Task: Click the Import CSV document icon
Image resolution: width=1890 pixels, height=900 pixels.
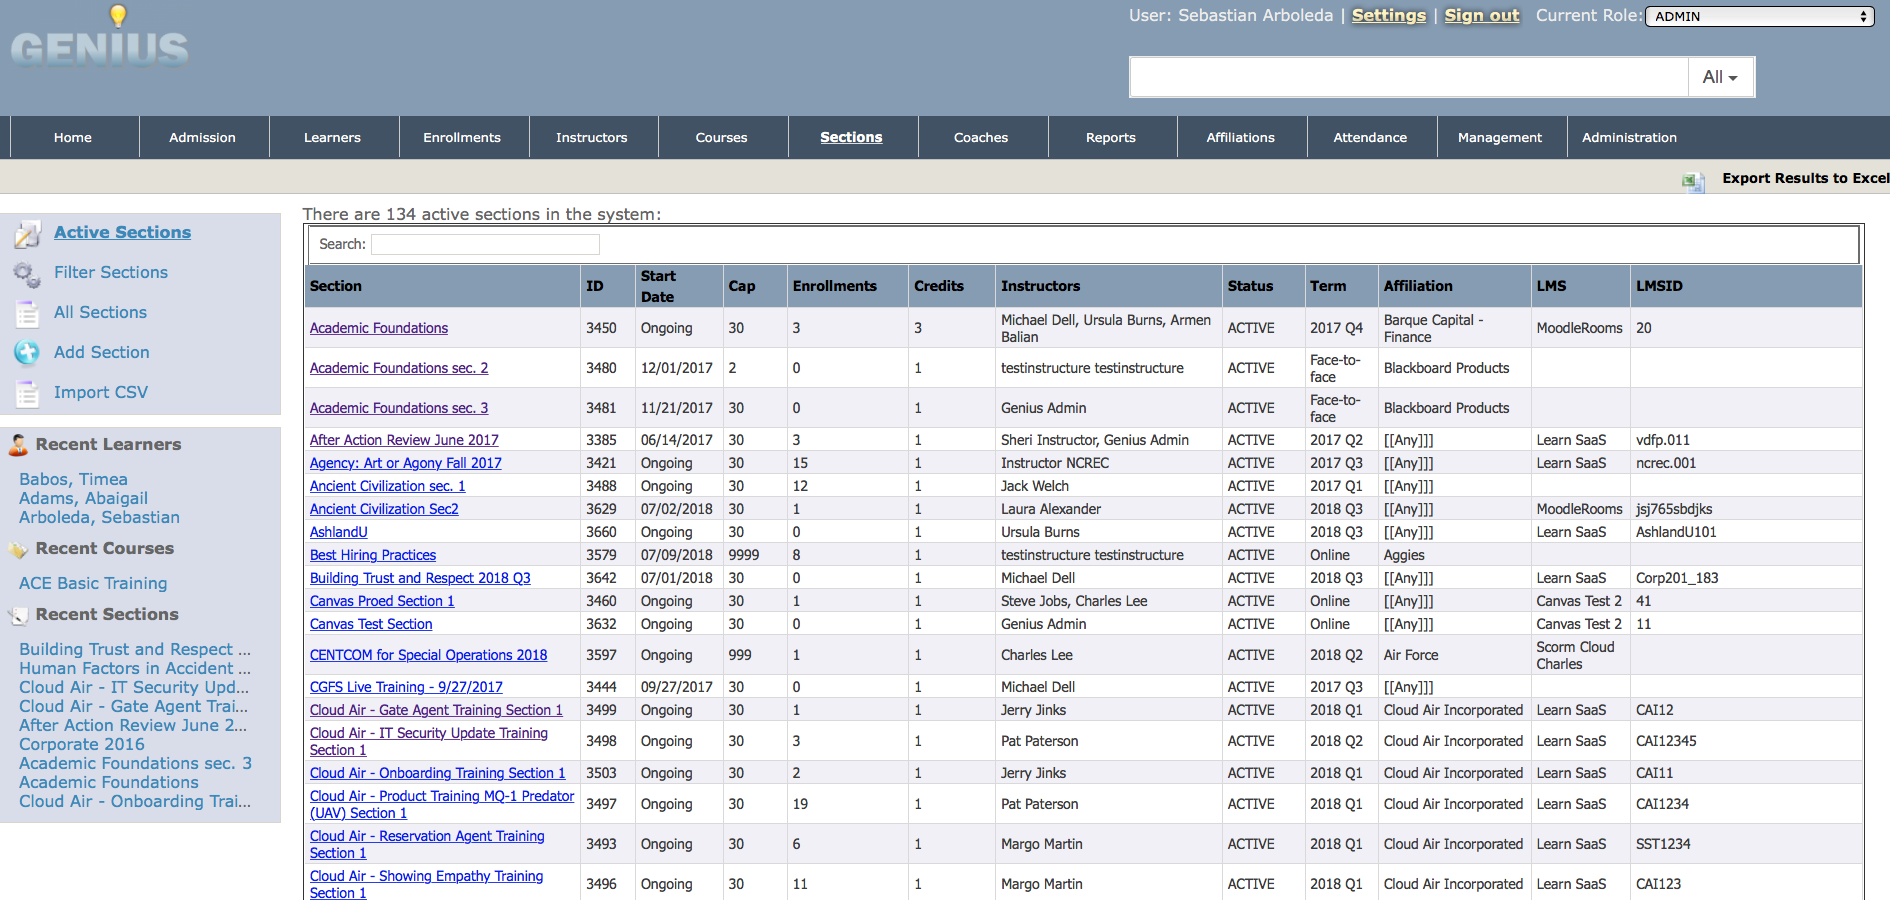Action: click(x=27, y=393)
